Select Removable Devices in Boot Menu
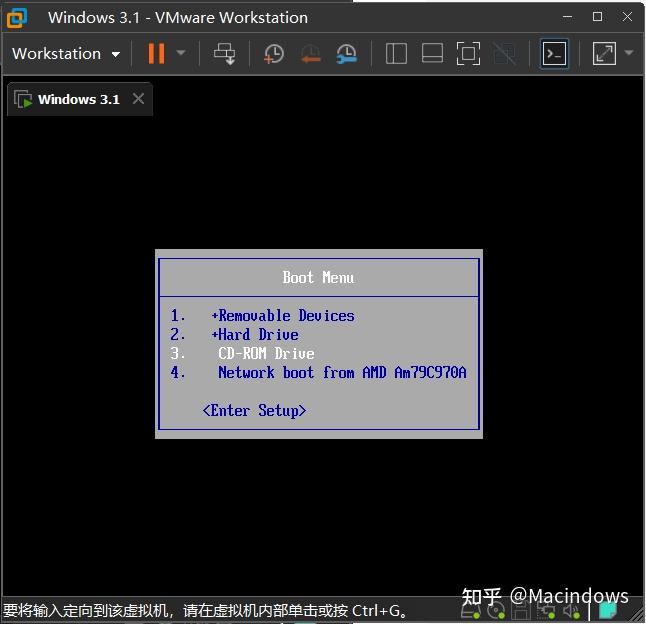This screenshot has height=624, width=646. click(x=283, y=316)
